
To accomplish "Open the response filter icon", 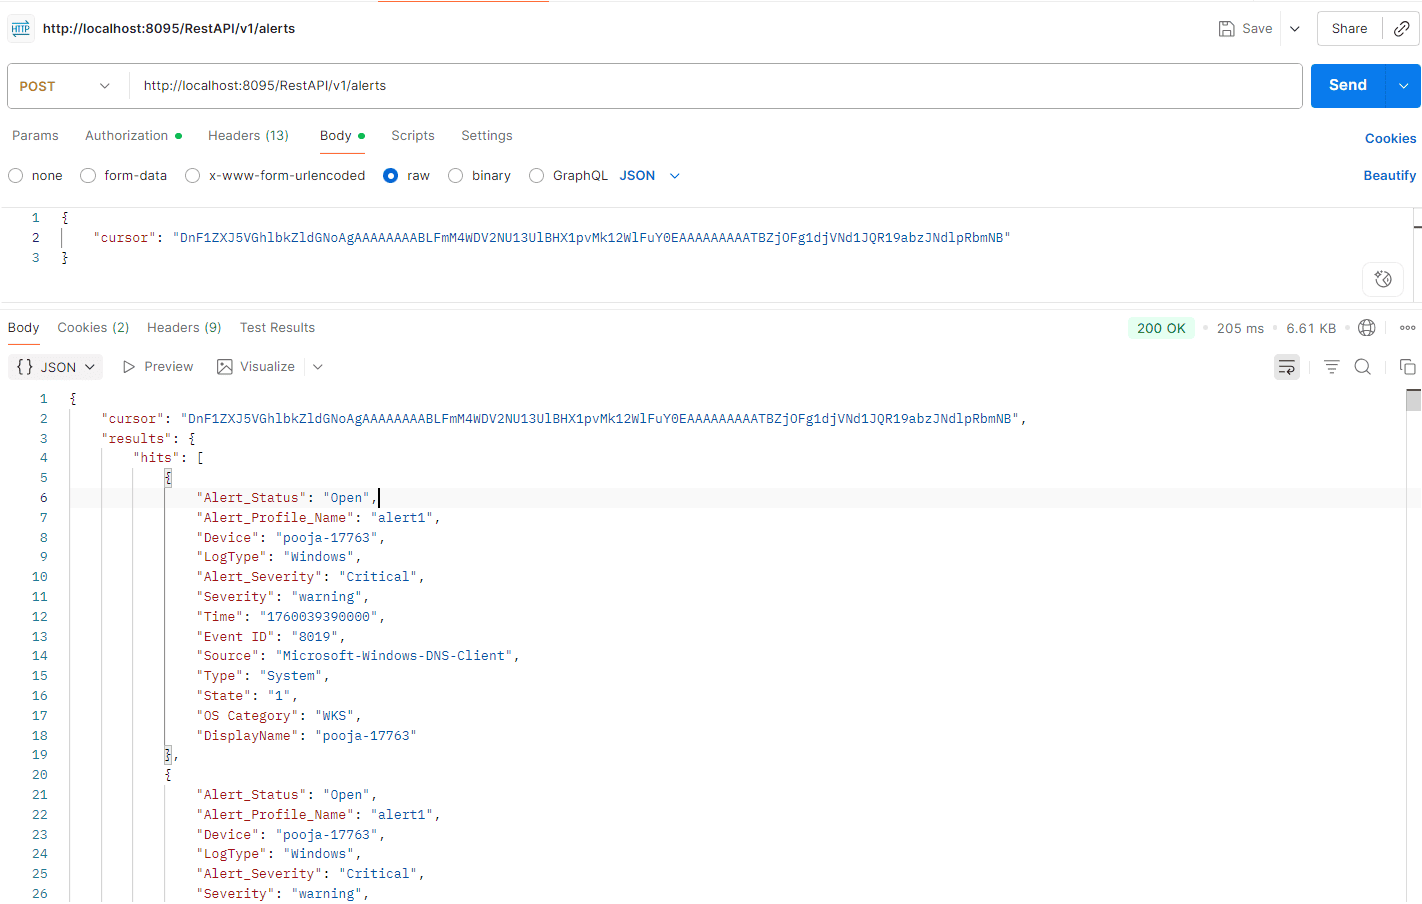I will (x=1331, y=366).
